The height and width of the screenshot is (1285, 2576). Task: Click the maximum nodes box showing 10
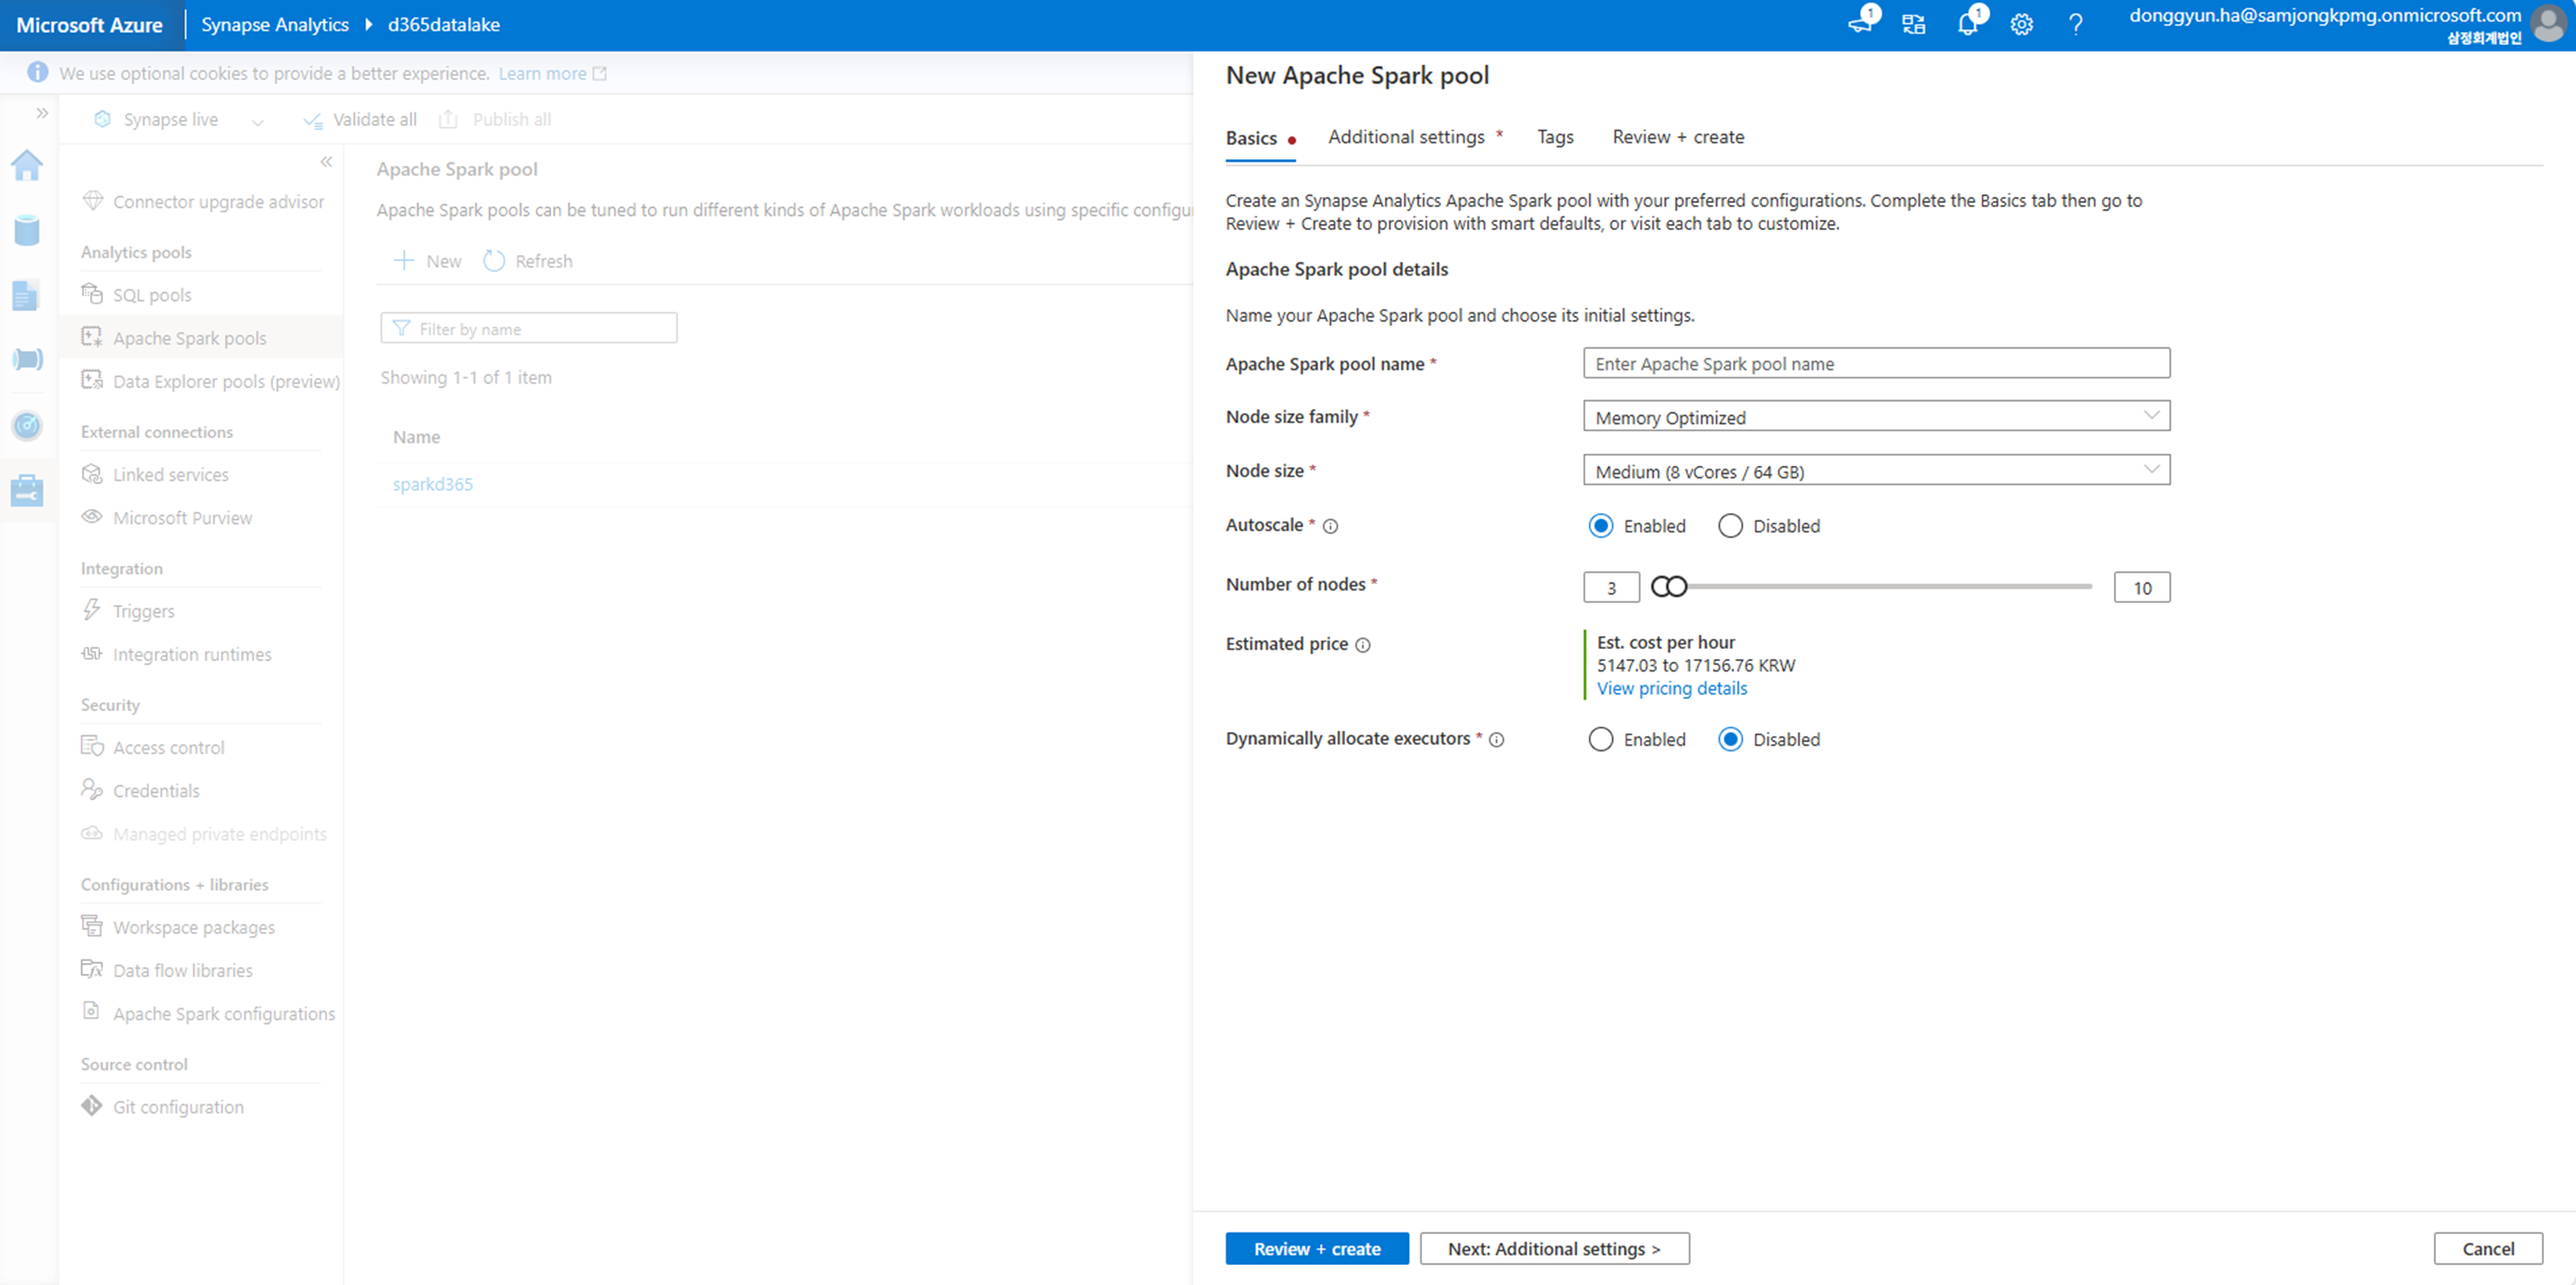coord(2142,587)
